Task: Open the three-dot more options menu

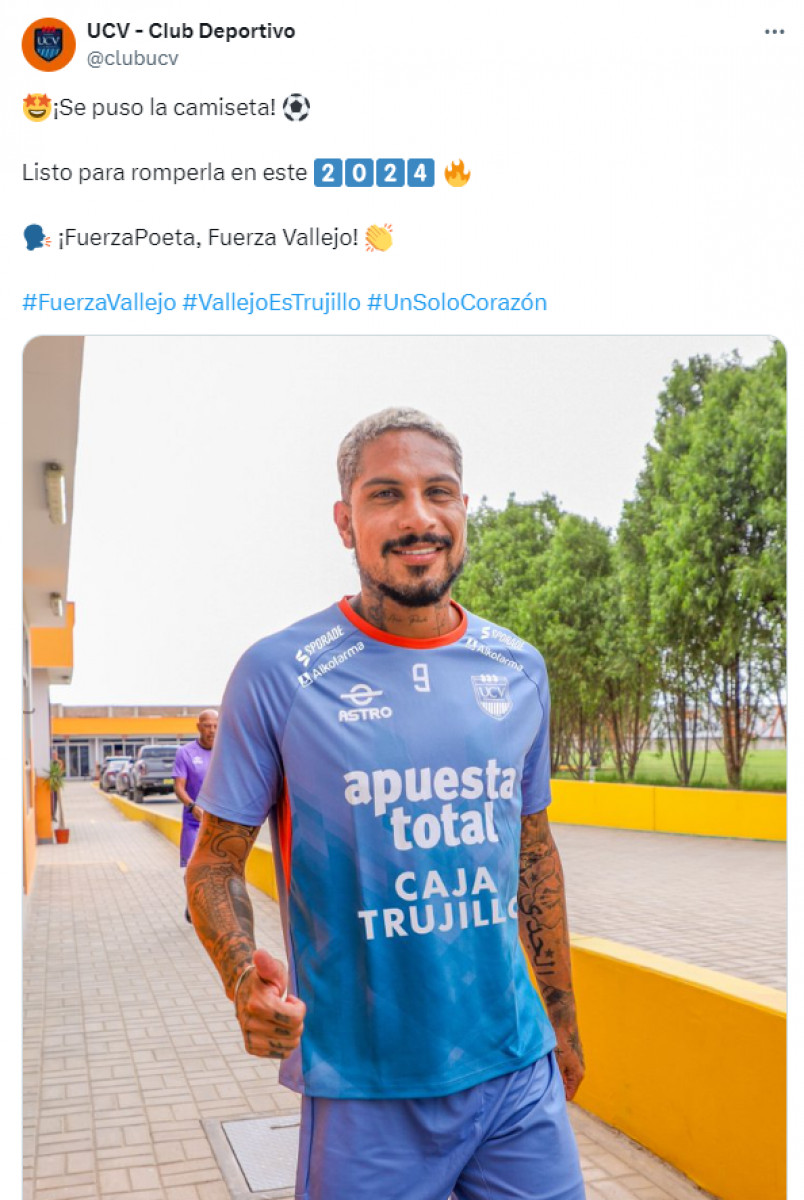Action: point(774,32)
